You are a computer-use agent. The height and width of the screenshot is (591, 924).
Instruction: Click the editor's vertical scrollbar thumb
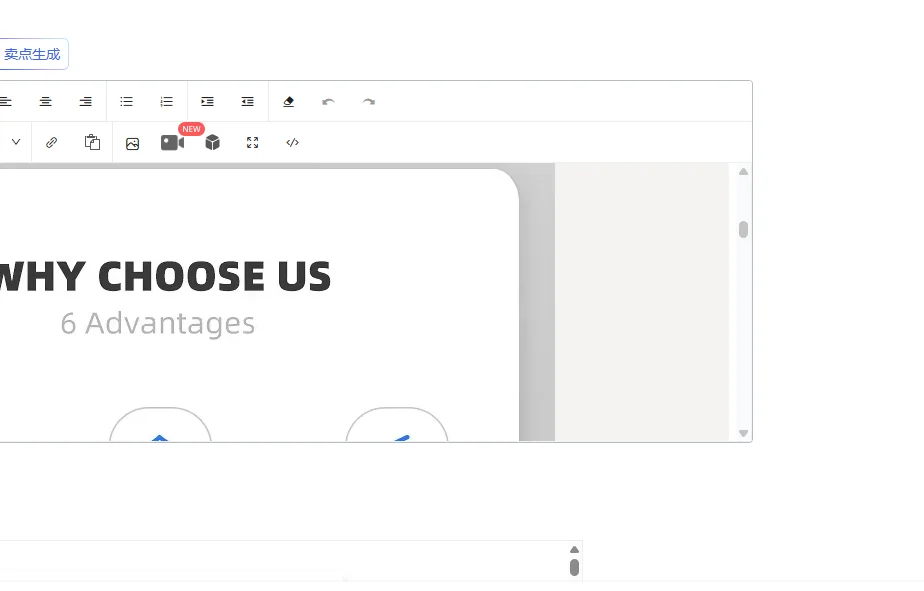coord(744,229)
